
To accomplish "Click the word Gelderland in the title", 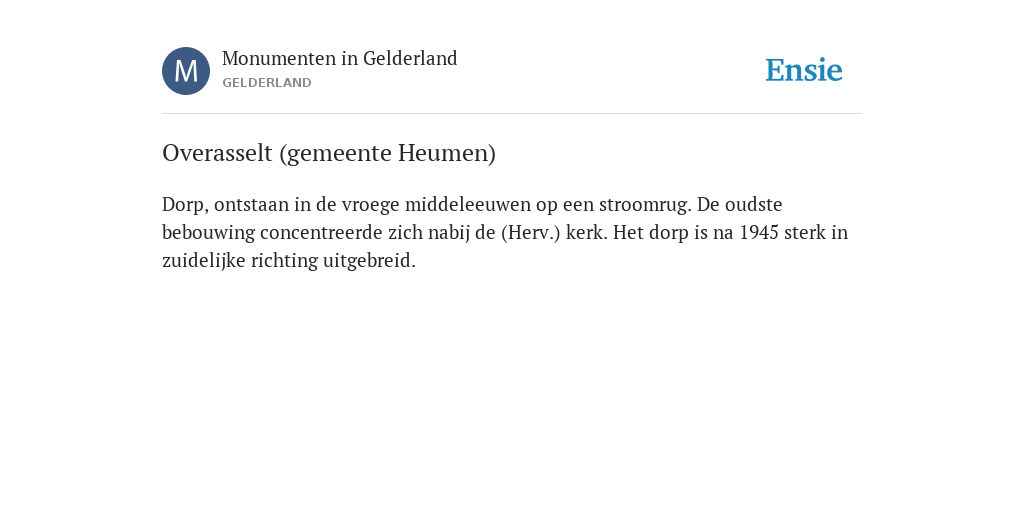I will tap(410, 59).
